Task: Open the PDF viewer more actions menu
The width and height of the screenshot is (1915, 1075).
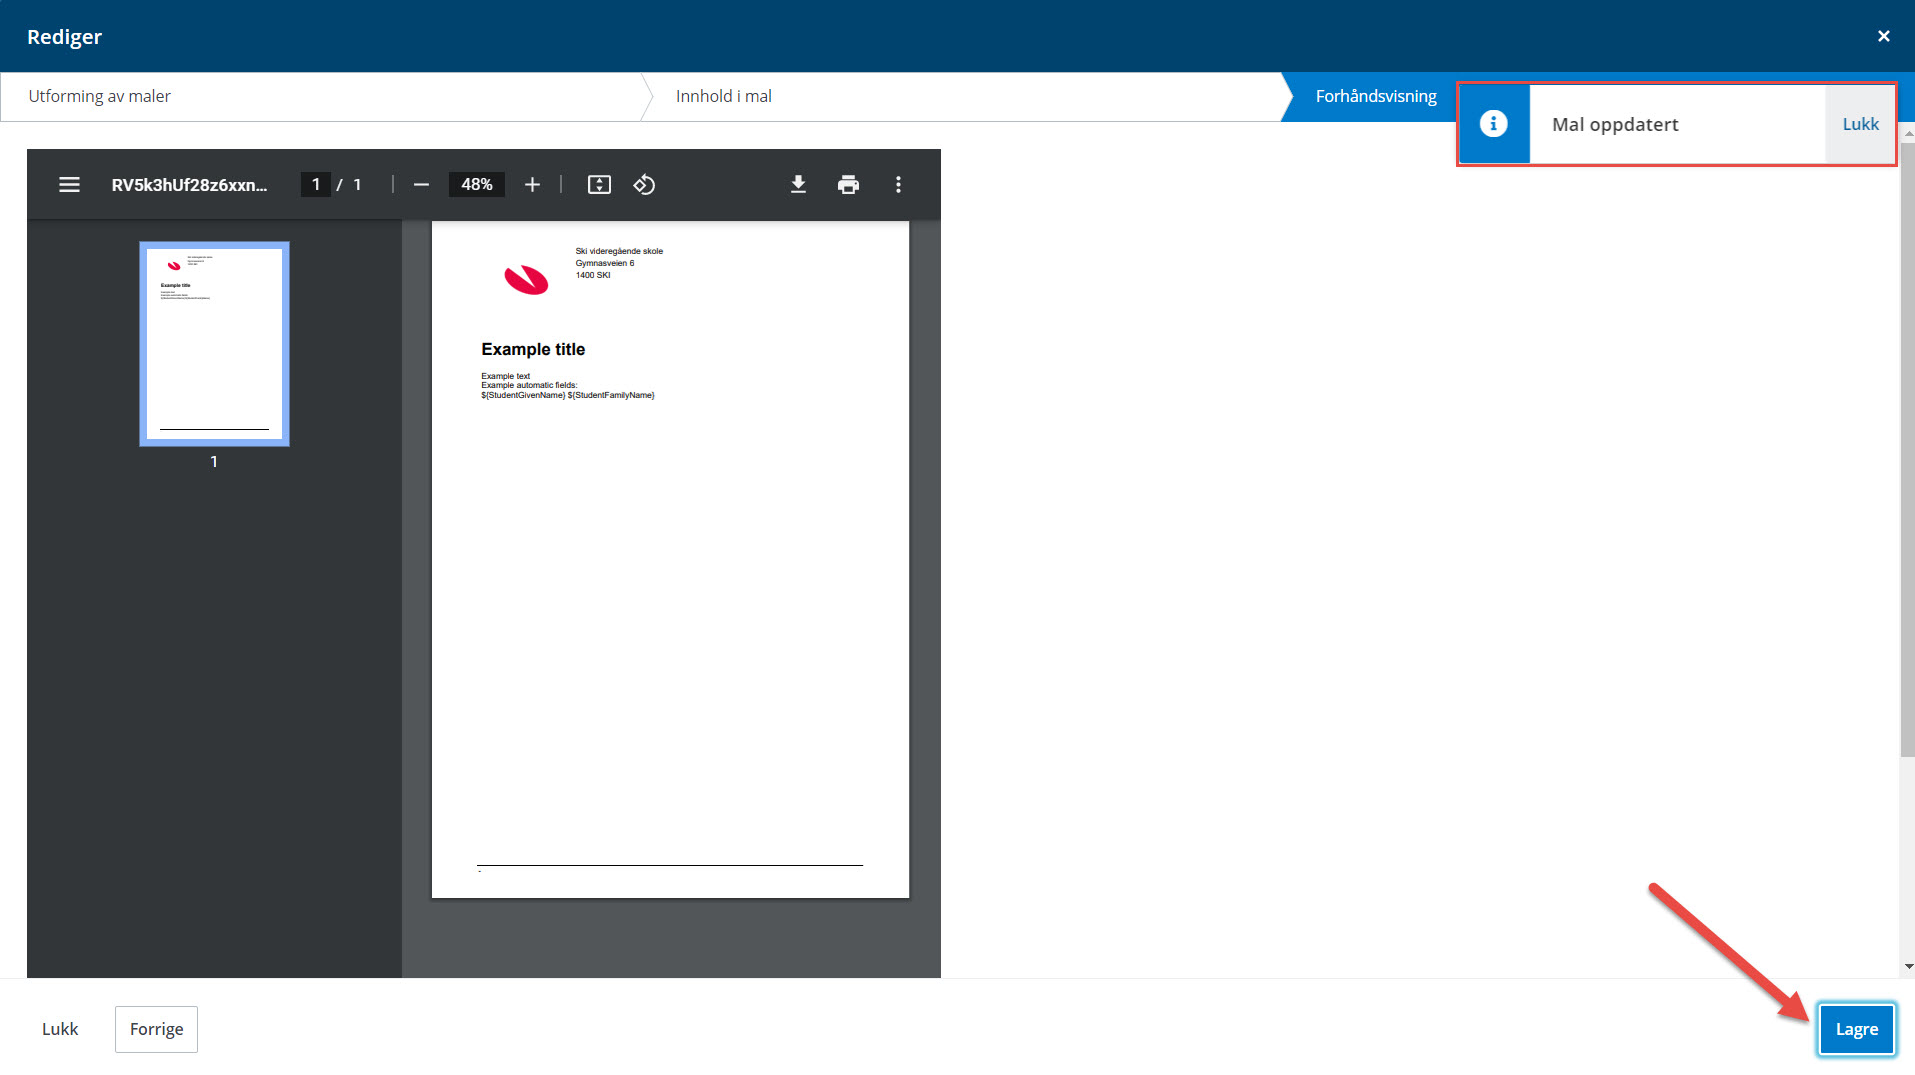Action: click(898, 185)
